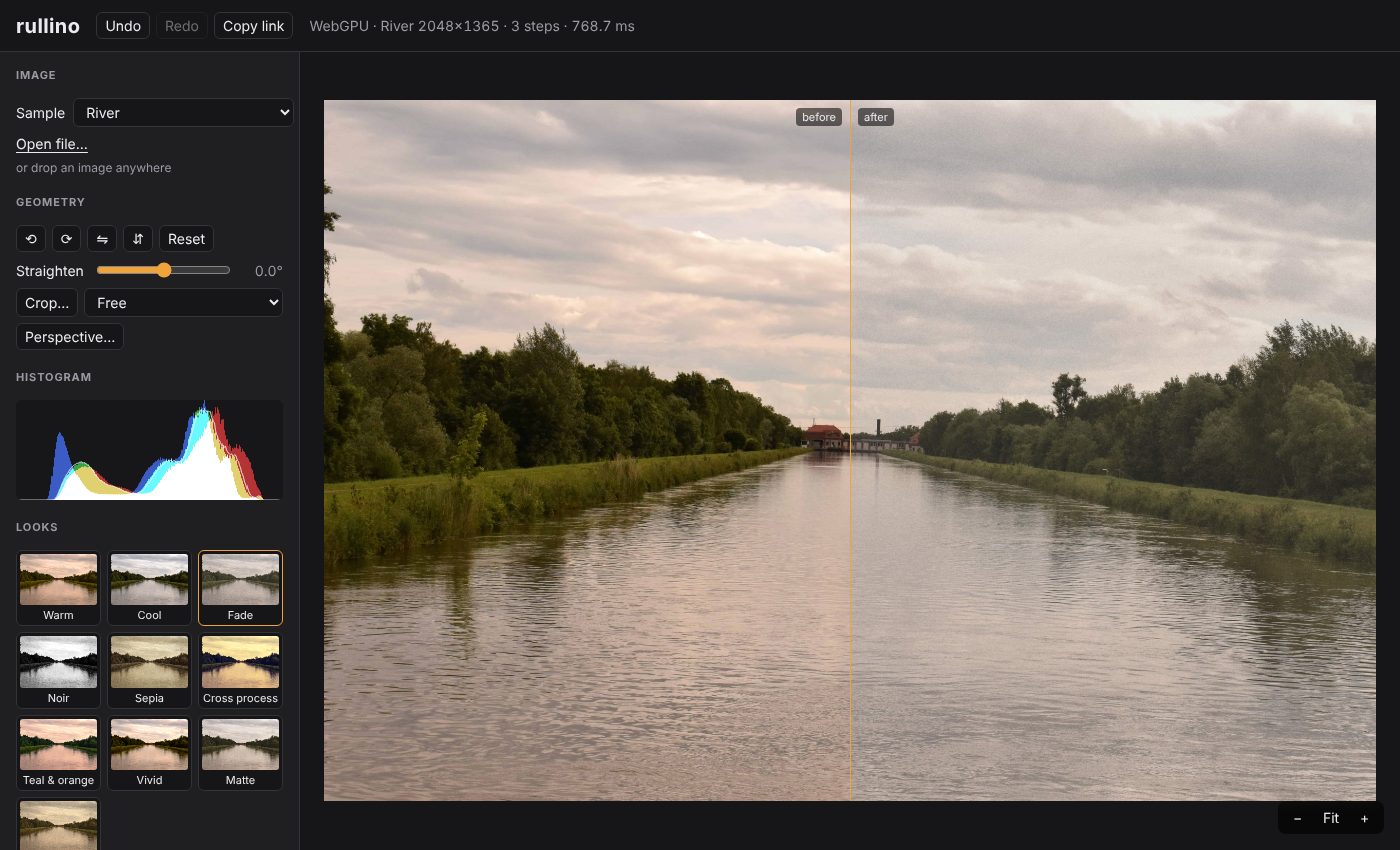Click the Undo button
The height and width of the screenshot is (850, 1400).
(x=123, y=26)
